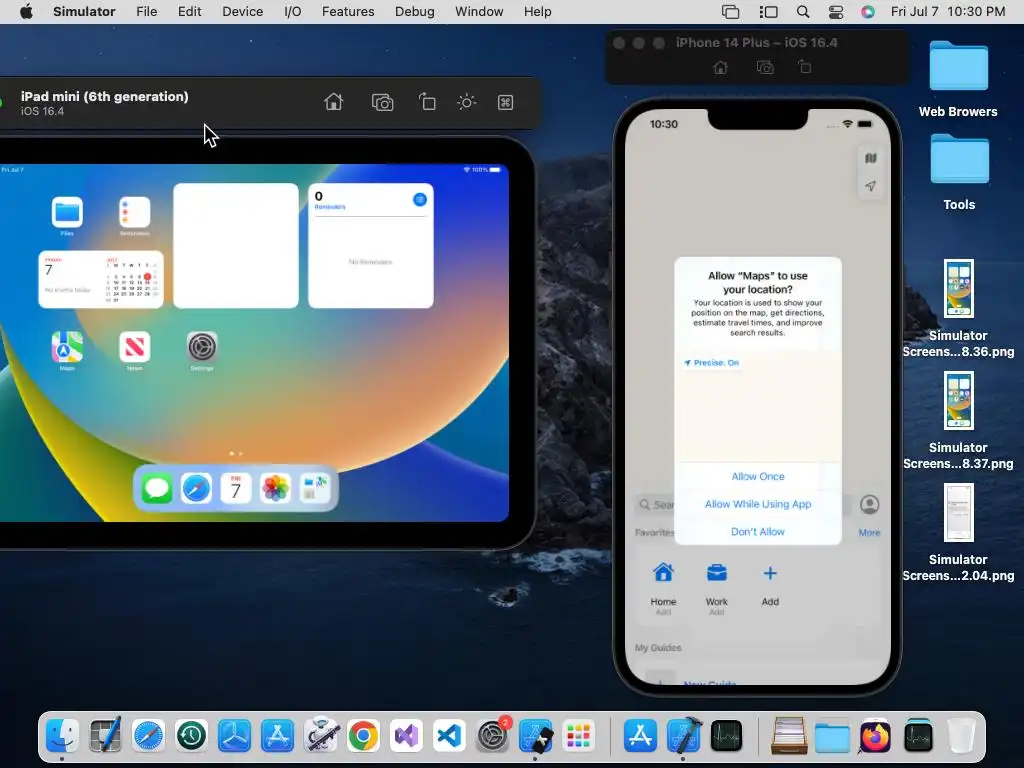The image size is (1024, 768).
Task: Tap the Work favorite in iPhone Maps
Action: pos(716,573)
